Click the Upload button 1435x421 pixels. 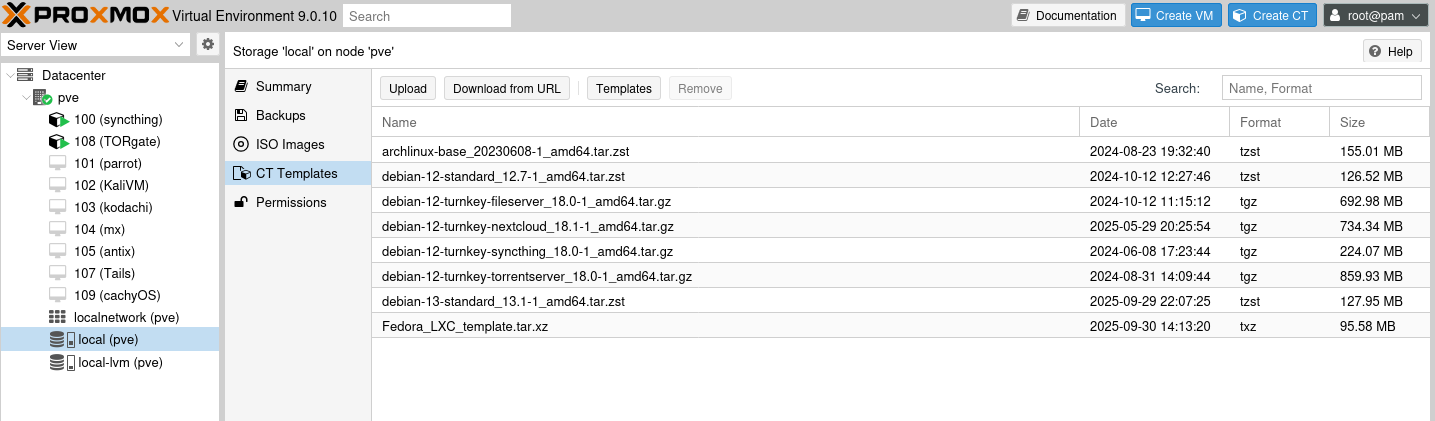[x=407, y=89]
